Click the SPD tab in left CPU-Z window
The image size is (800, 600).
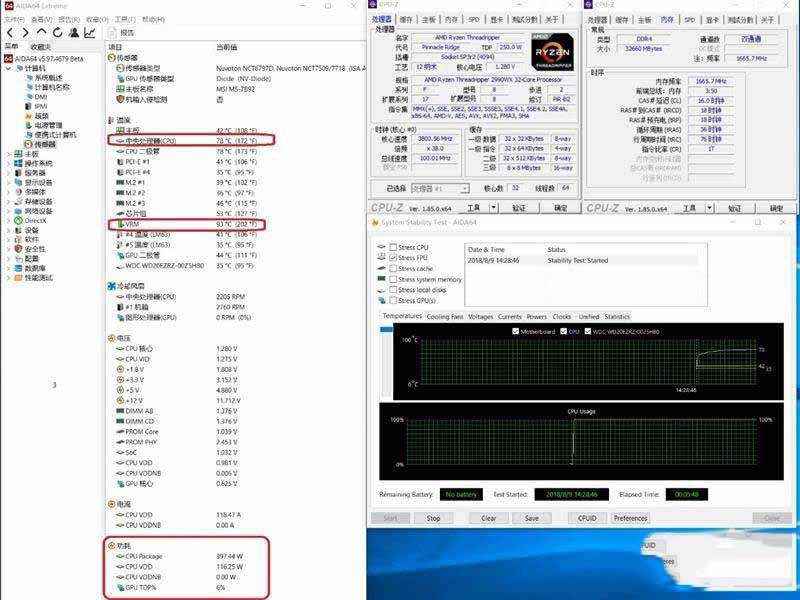(473, 19)
